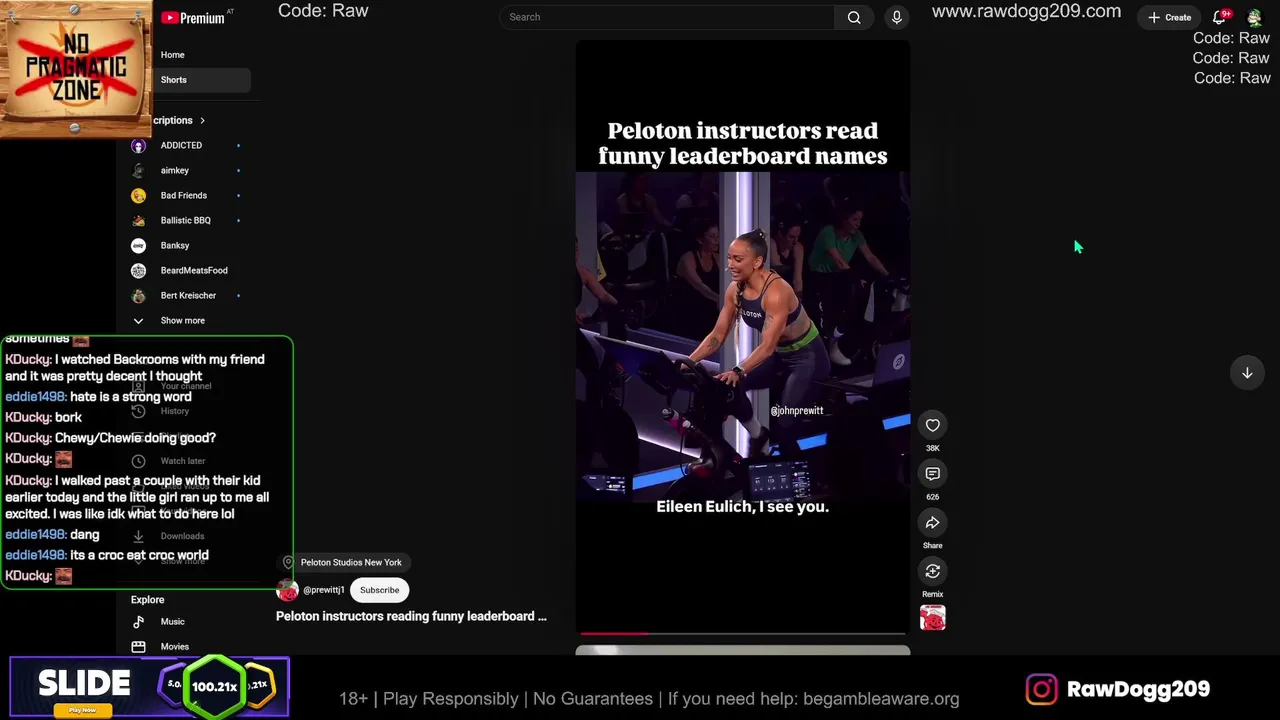This screenshot has height=720, width=1280.
Task: Open the Ballistic BBQ channel
Action: 186,221
